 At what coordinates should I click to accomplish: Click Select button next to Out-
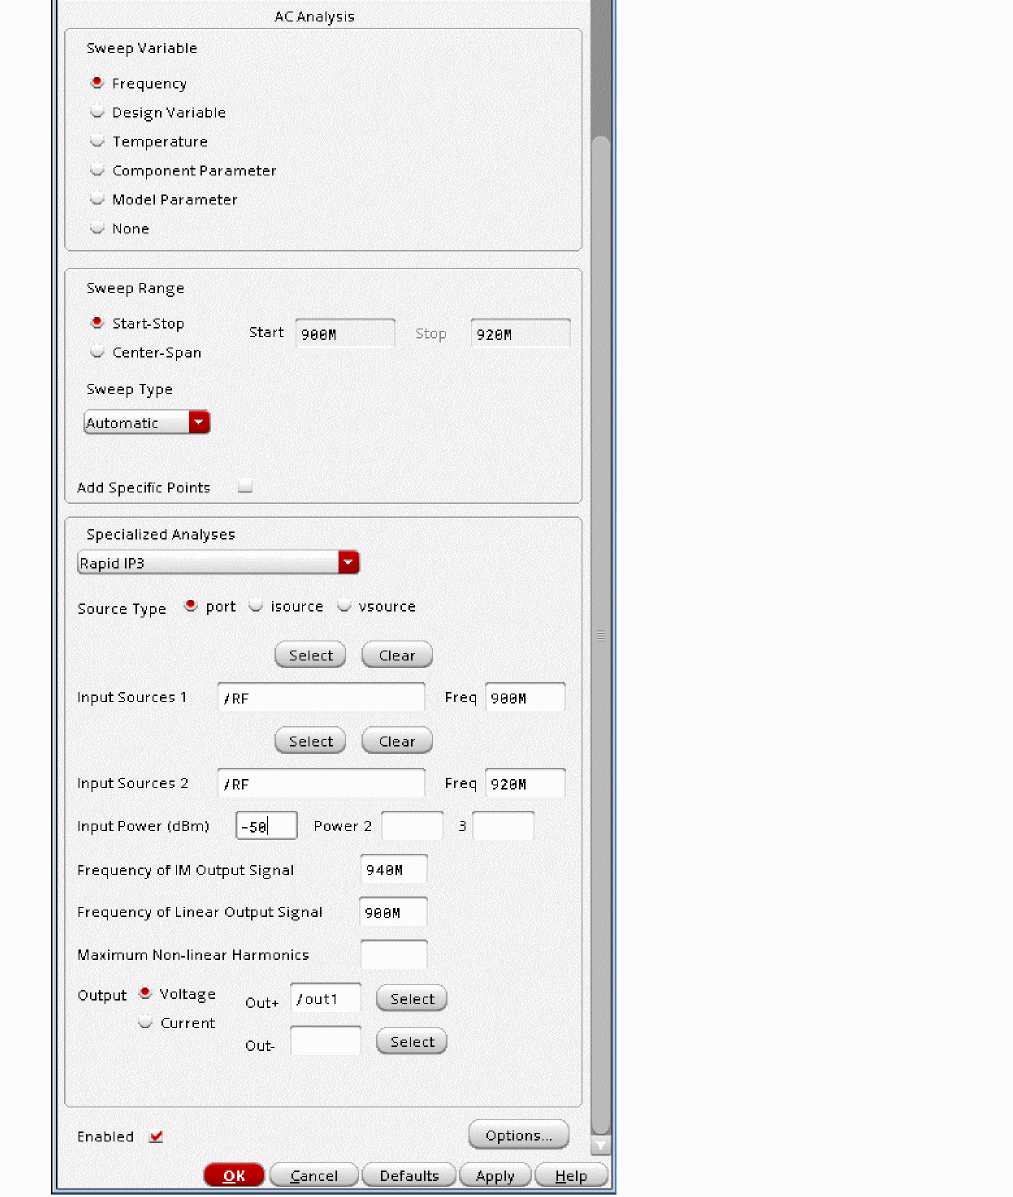(411, 1041)
